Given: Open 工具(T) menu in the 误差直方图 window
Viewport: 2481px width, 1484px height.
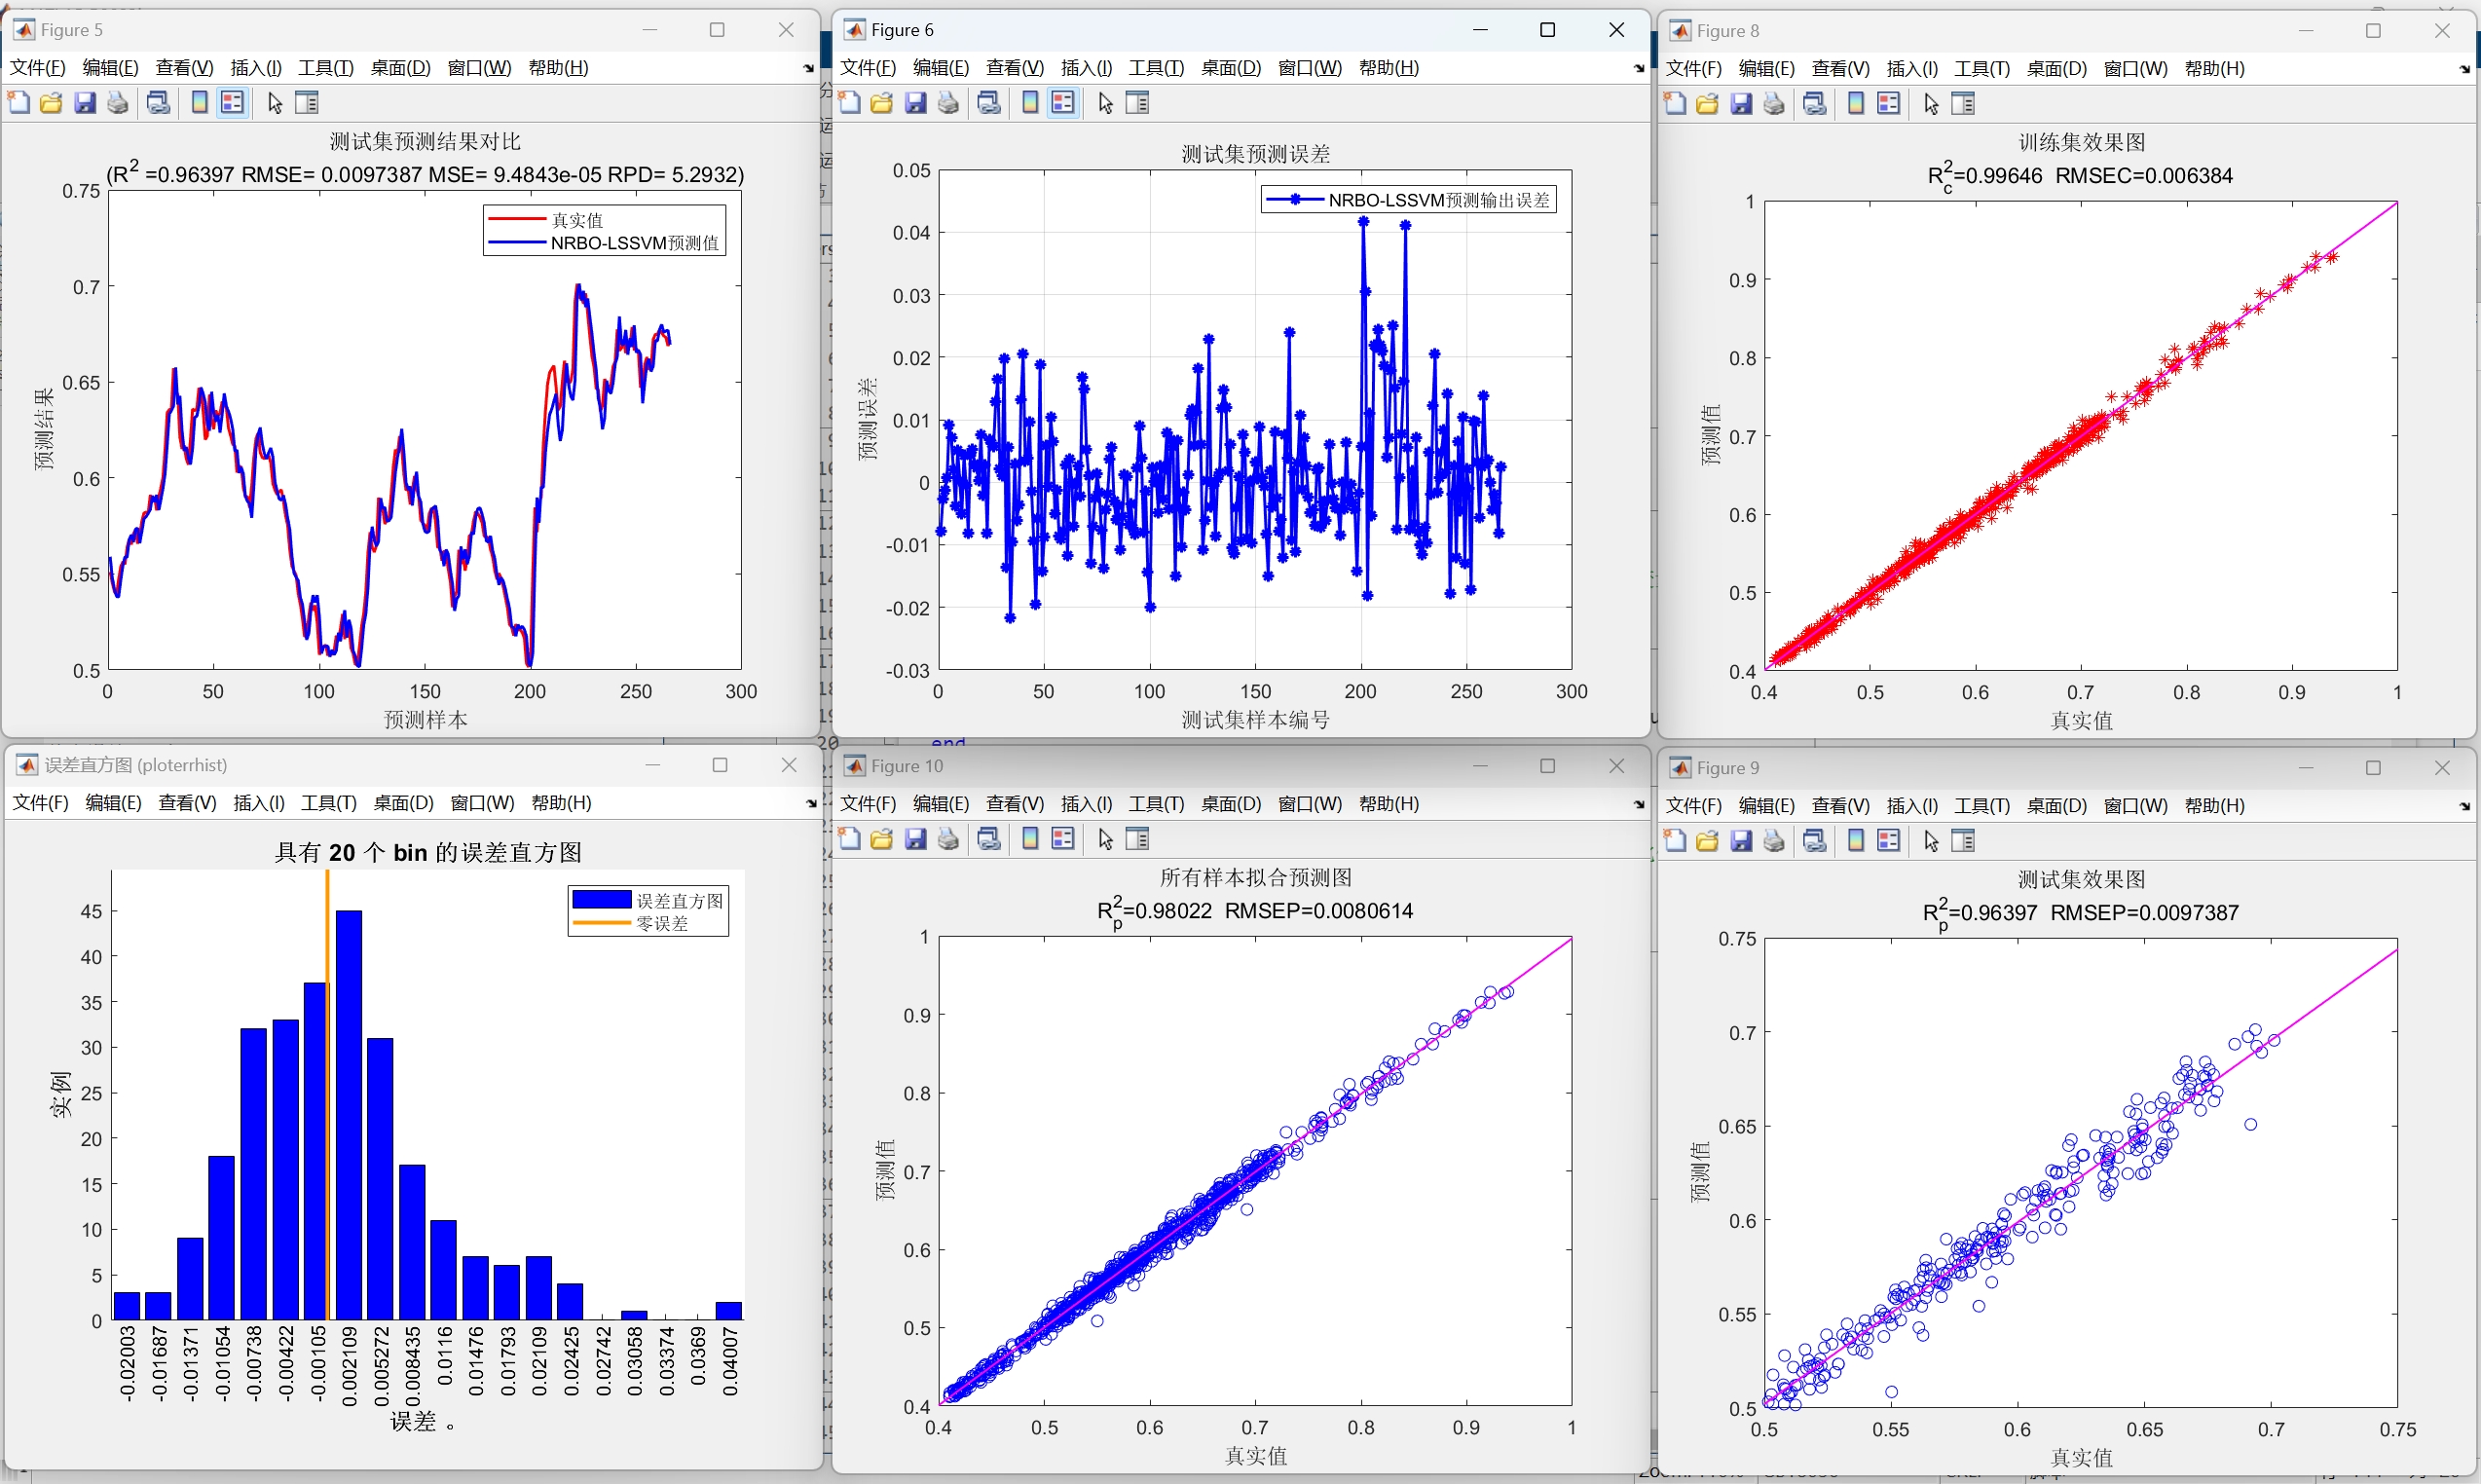Looking at the screenshot, I should (328, 803).
